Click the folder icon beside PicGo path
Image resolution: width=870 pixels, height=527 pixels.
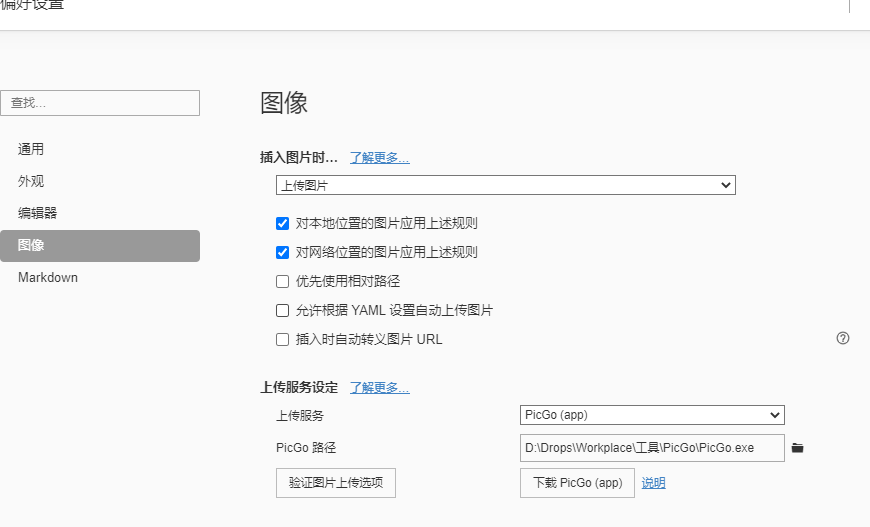coord(797,448)
